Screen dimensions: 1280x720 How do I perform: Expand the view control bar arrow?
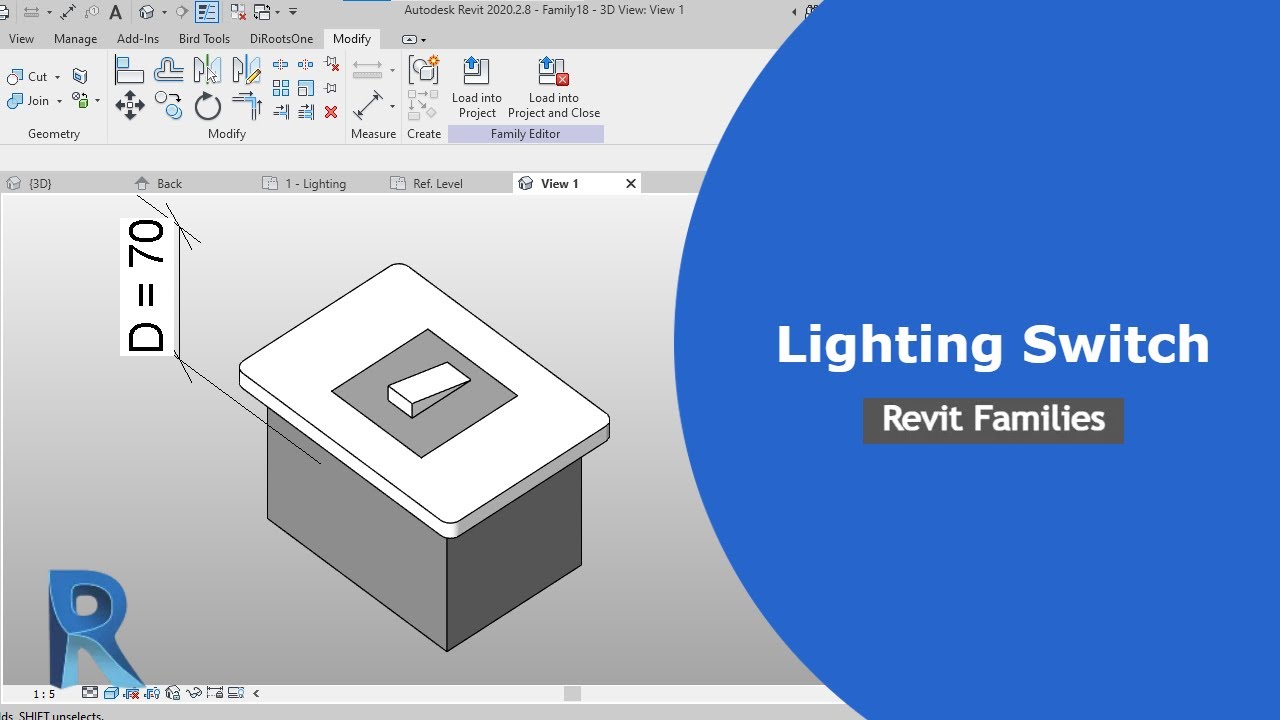(x=256, y=692)
